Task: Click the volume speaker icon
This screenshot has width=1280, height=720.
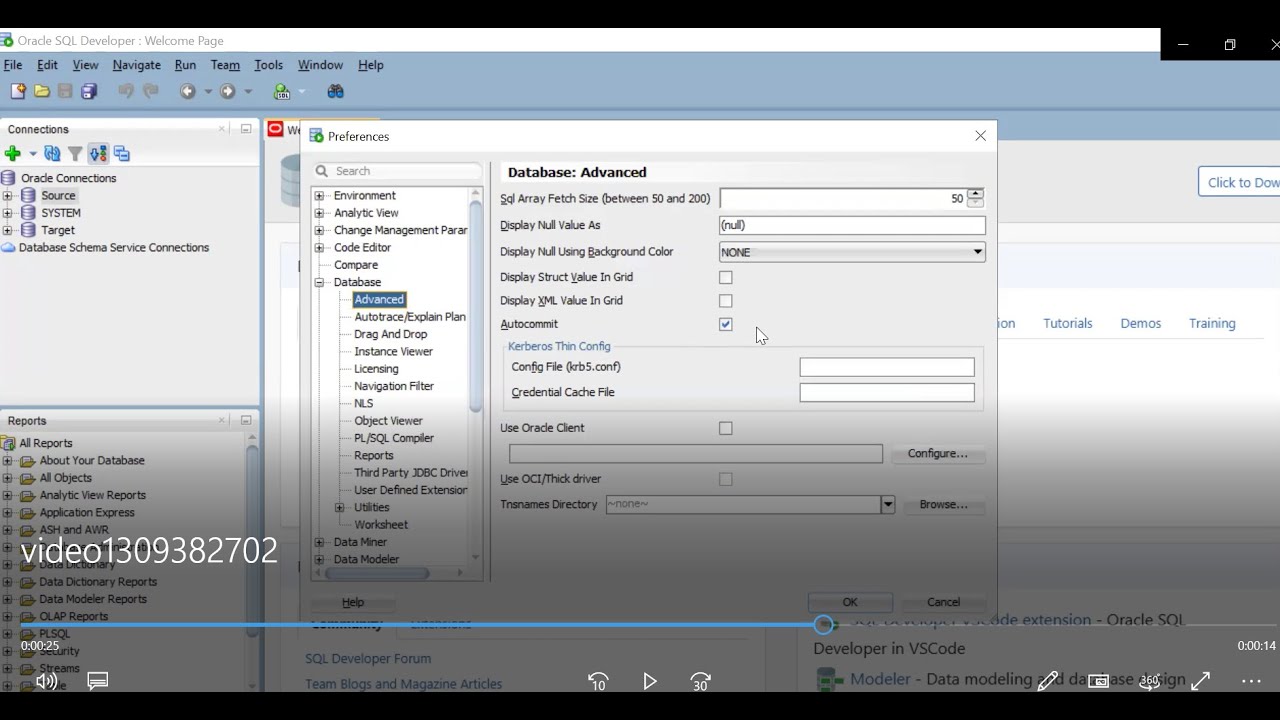Action: (x=46, y=681)
